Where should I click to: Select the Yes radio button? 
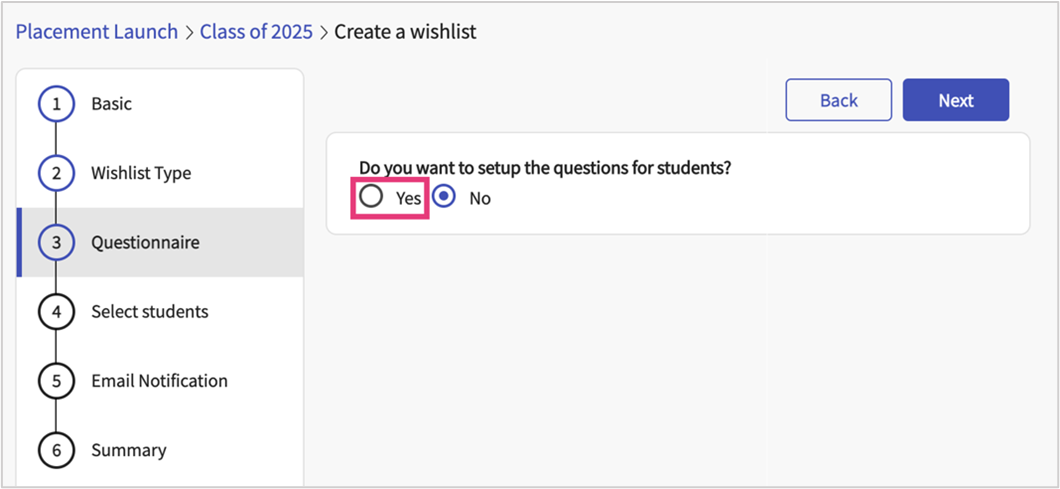click(371, 197)
